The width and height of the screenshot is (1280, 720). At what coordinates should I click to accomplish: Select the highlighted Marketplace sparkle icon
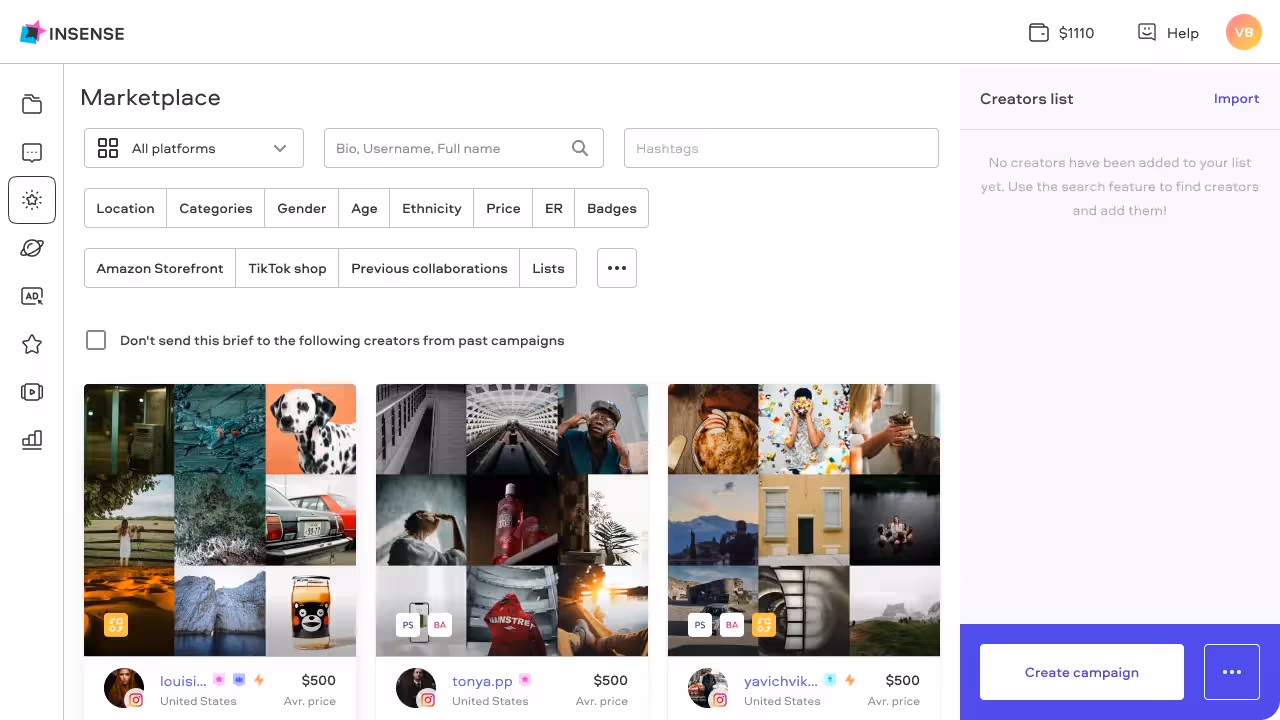coord(31,200)
